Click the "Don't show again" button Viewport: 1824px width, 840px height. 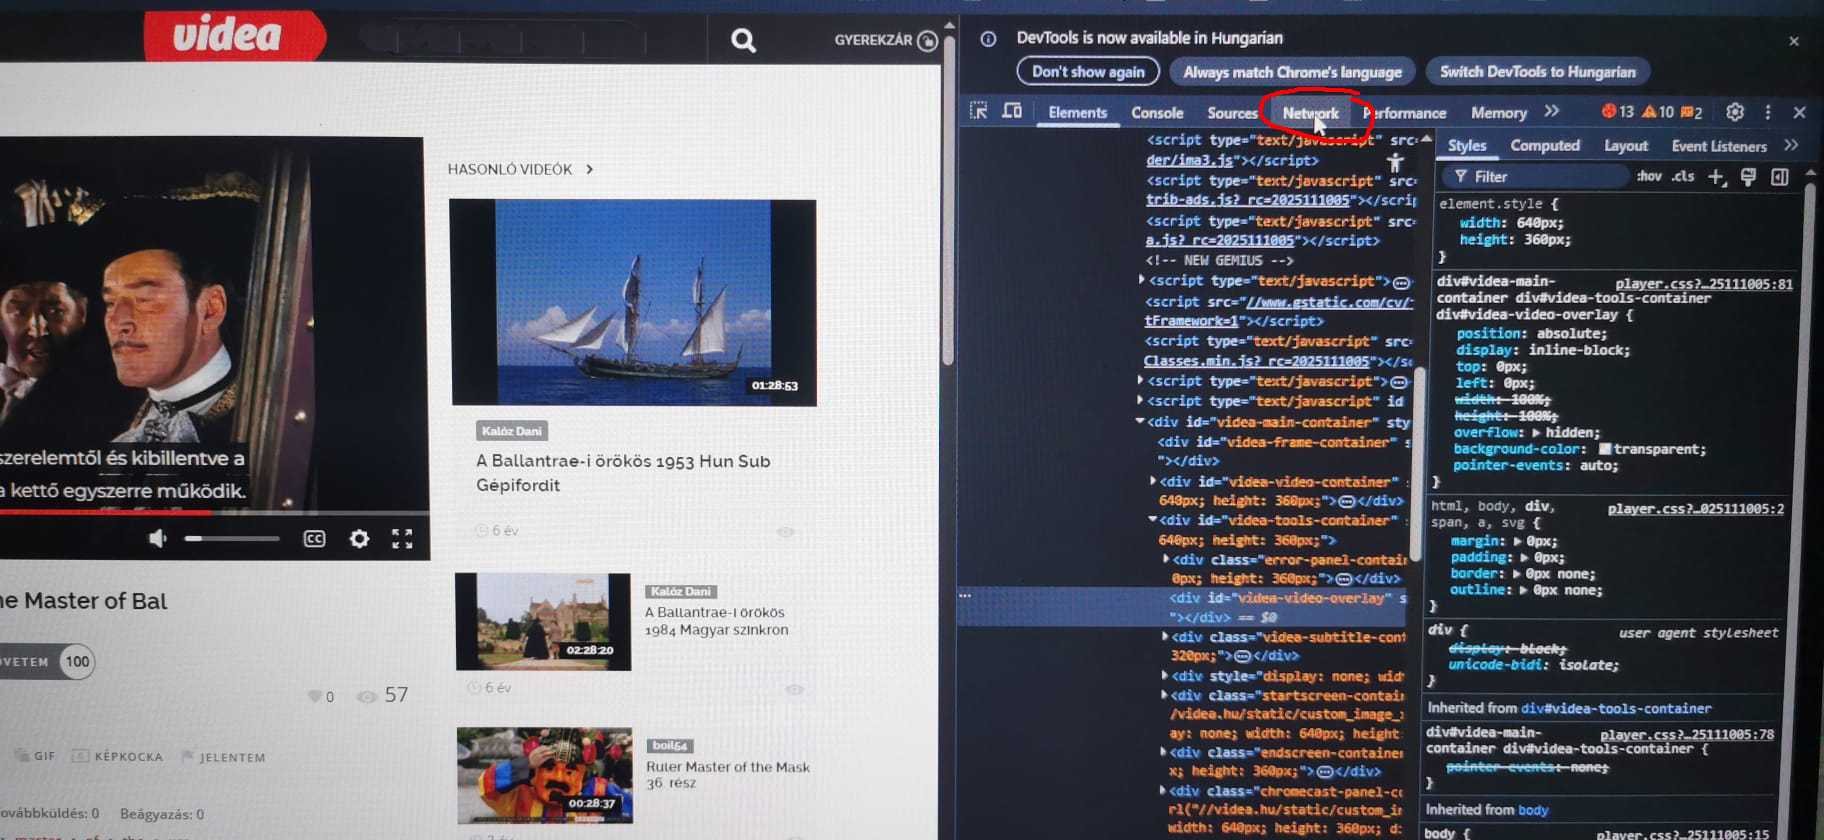[1088, 72]
